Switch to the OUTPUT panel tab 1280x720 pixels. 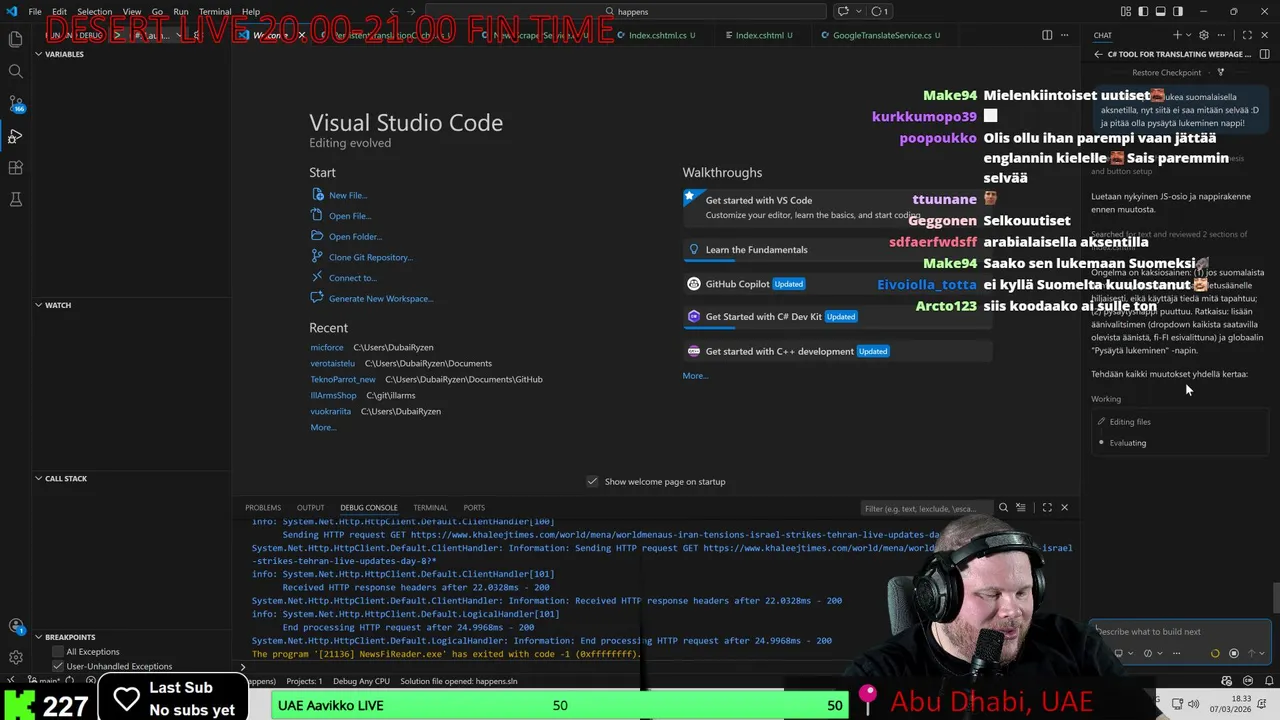click(310, 508)
